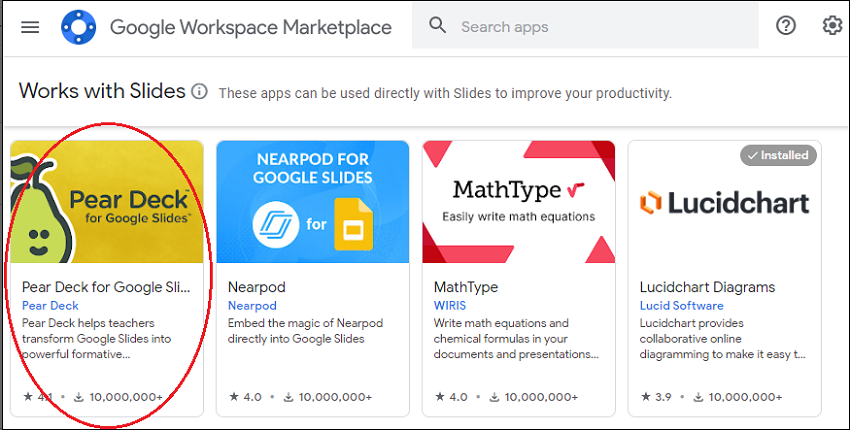
Task: Open the MathType banner image
Action: (519, 202)
